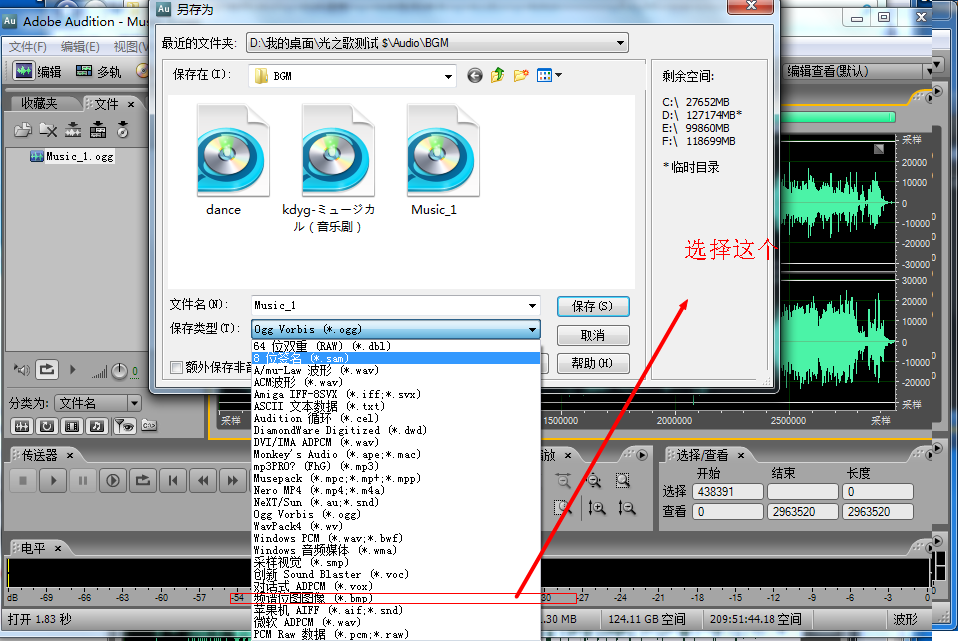Switch to Edit view in Audition toolbar
The image size is (958, 641).
pos(37,71)
